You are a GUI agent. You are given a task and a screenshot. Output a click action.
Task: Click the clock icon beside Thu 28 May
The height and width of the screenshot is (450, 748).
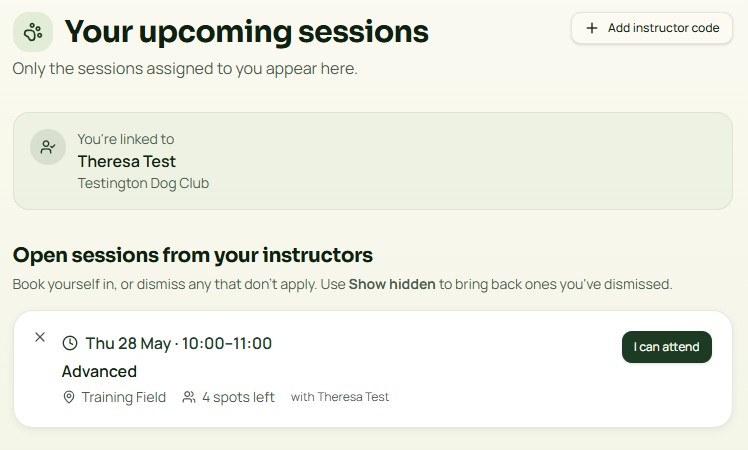coord(70,343)
